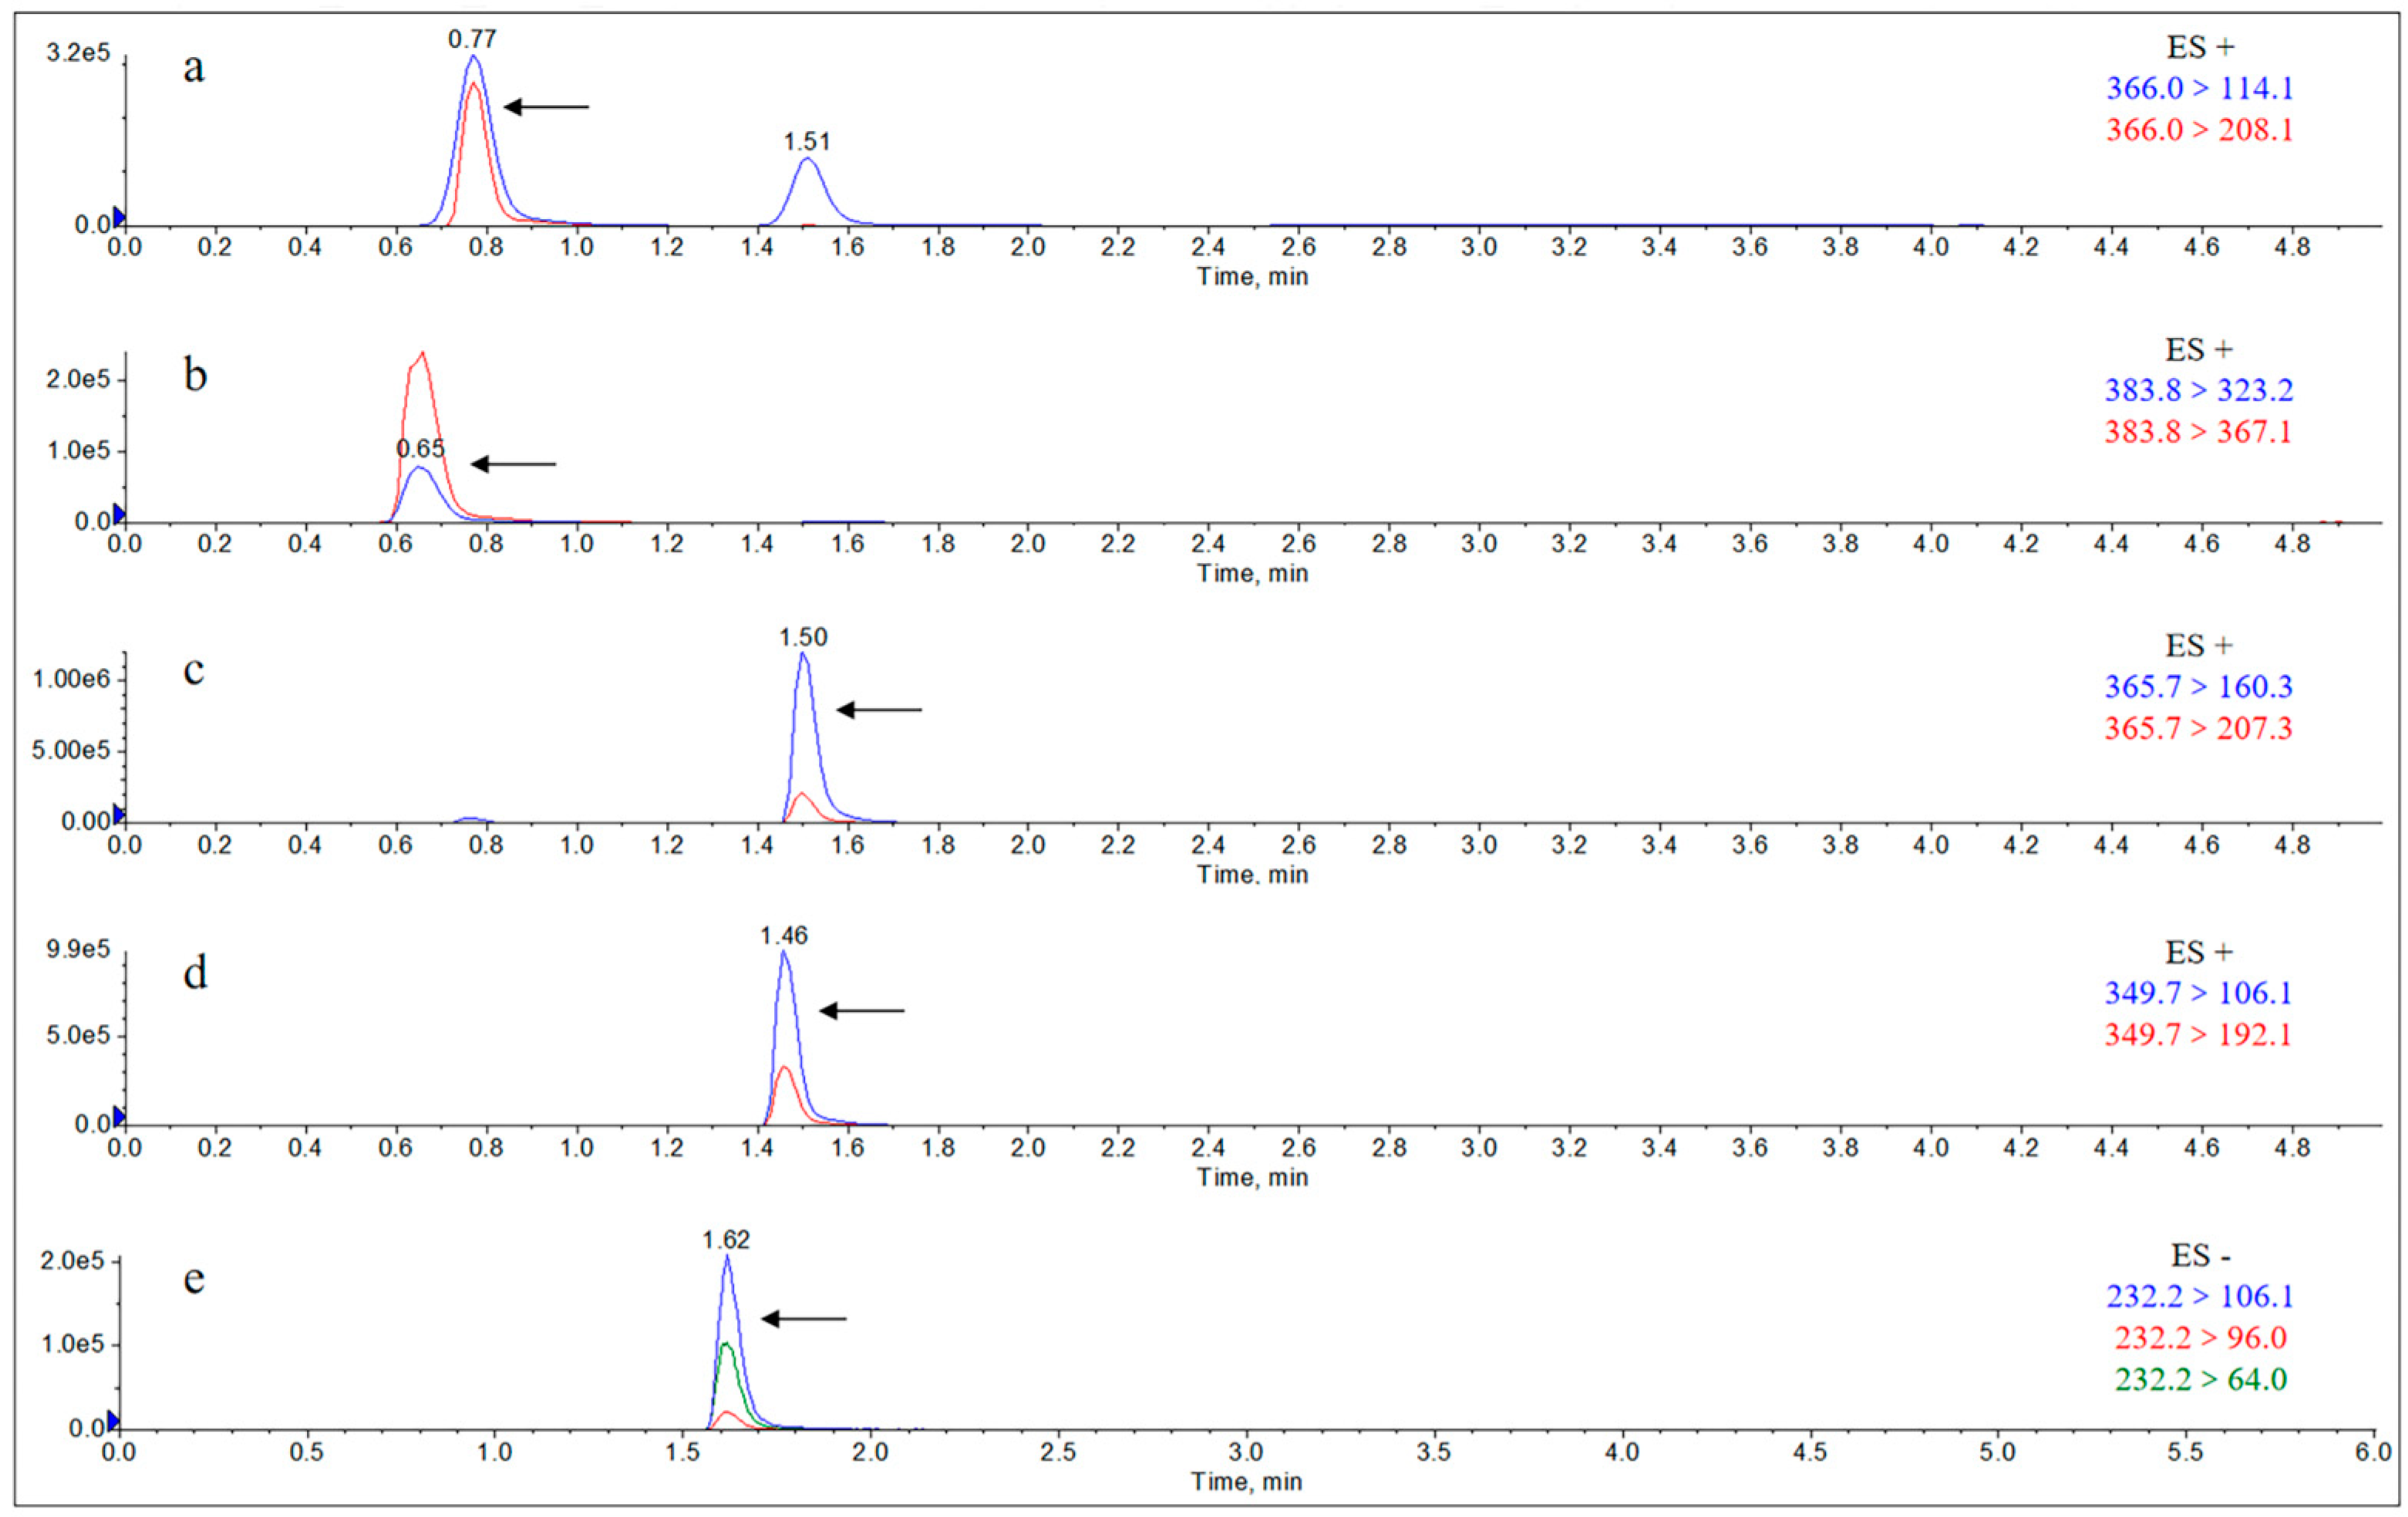Image resolution: width=2408 pixels, height=1517 pixels.
Task: Click the 9.9e5 y-axis value
Action: click(78, 949)
